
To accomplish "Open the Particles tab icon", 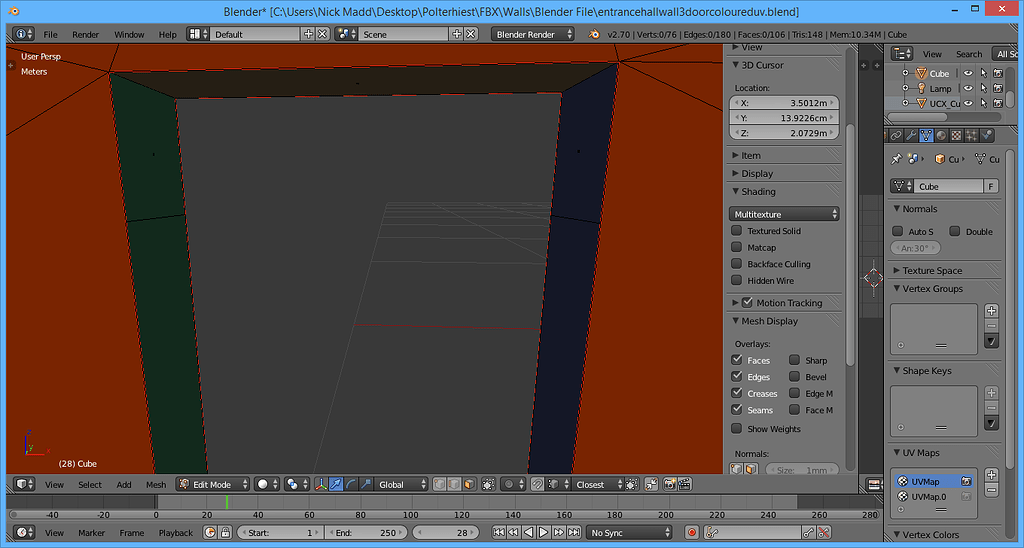I will (971, 136).
